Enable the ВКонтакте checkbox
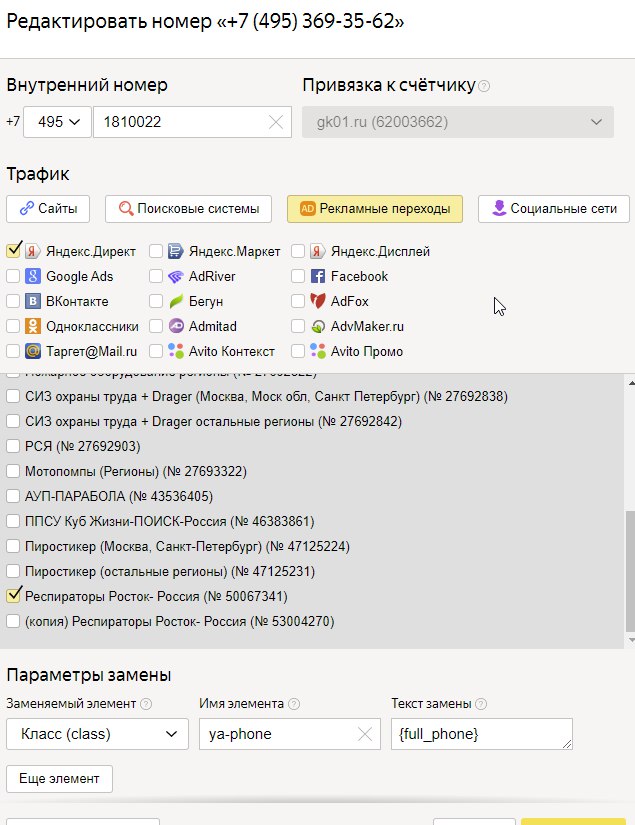Image resolution: width=635 pixels, height=825 pixels. (13, 301)
